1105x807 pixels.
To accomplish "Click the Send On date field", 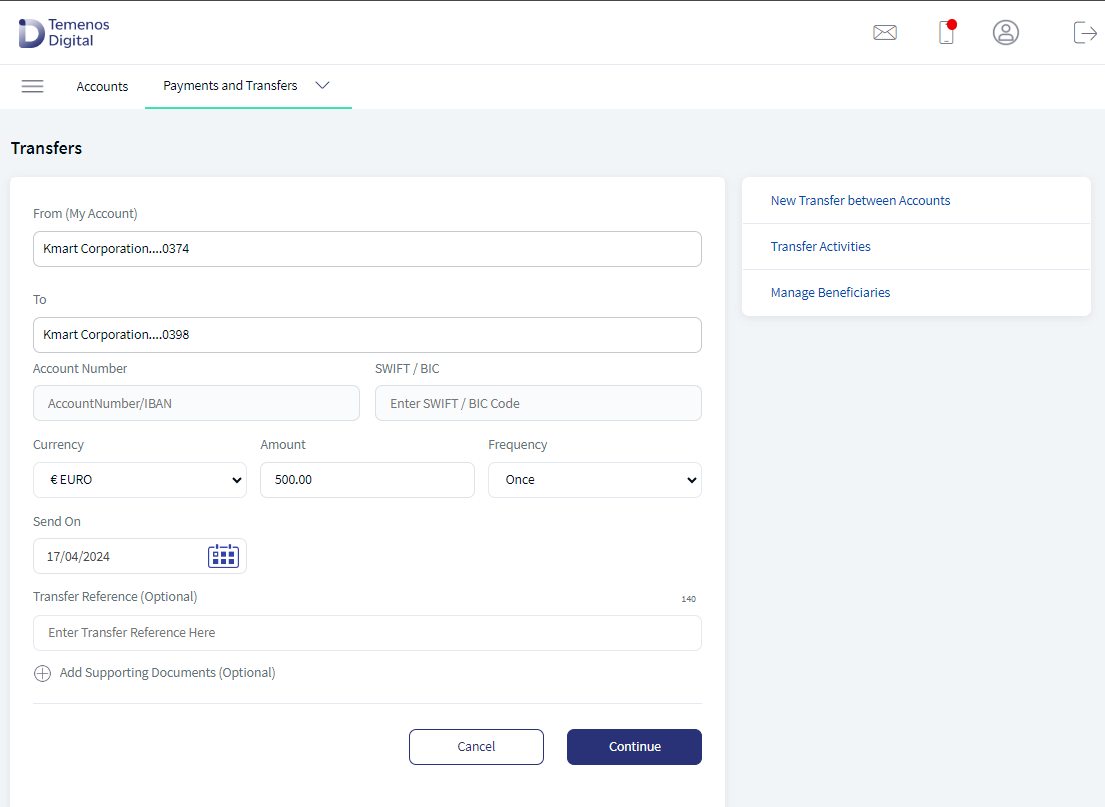I will click(x=140, y=556).
